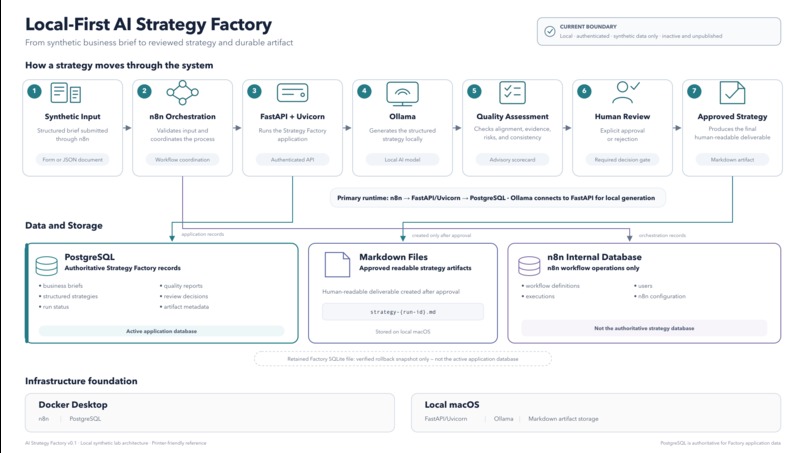Screen dimensions: 806x453
Task: Click the PostgreSQL database cylinder icon
Action: [x=46, y=266]
